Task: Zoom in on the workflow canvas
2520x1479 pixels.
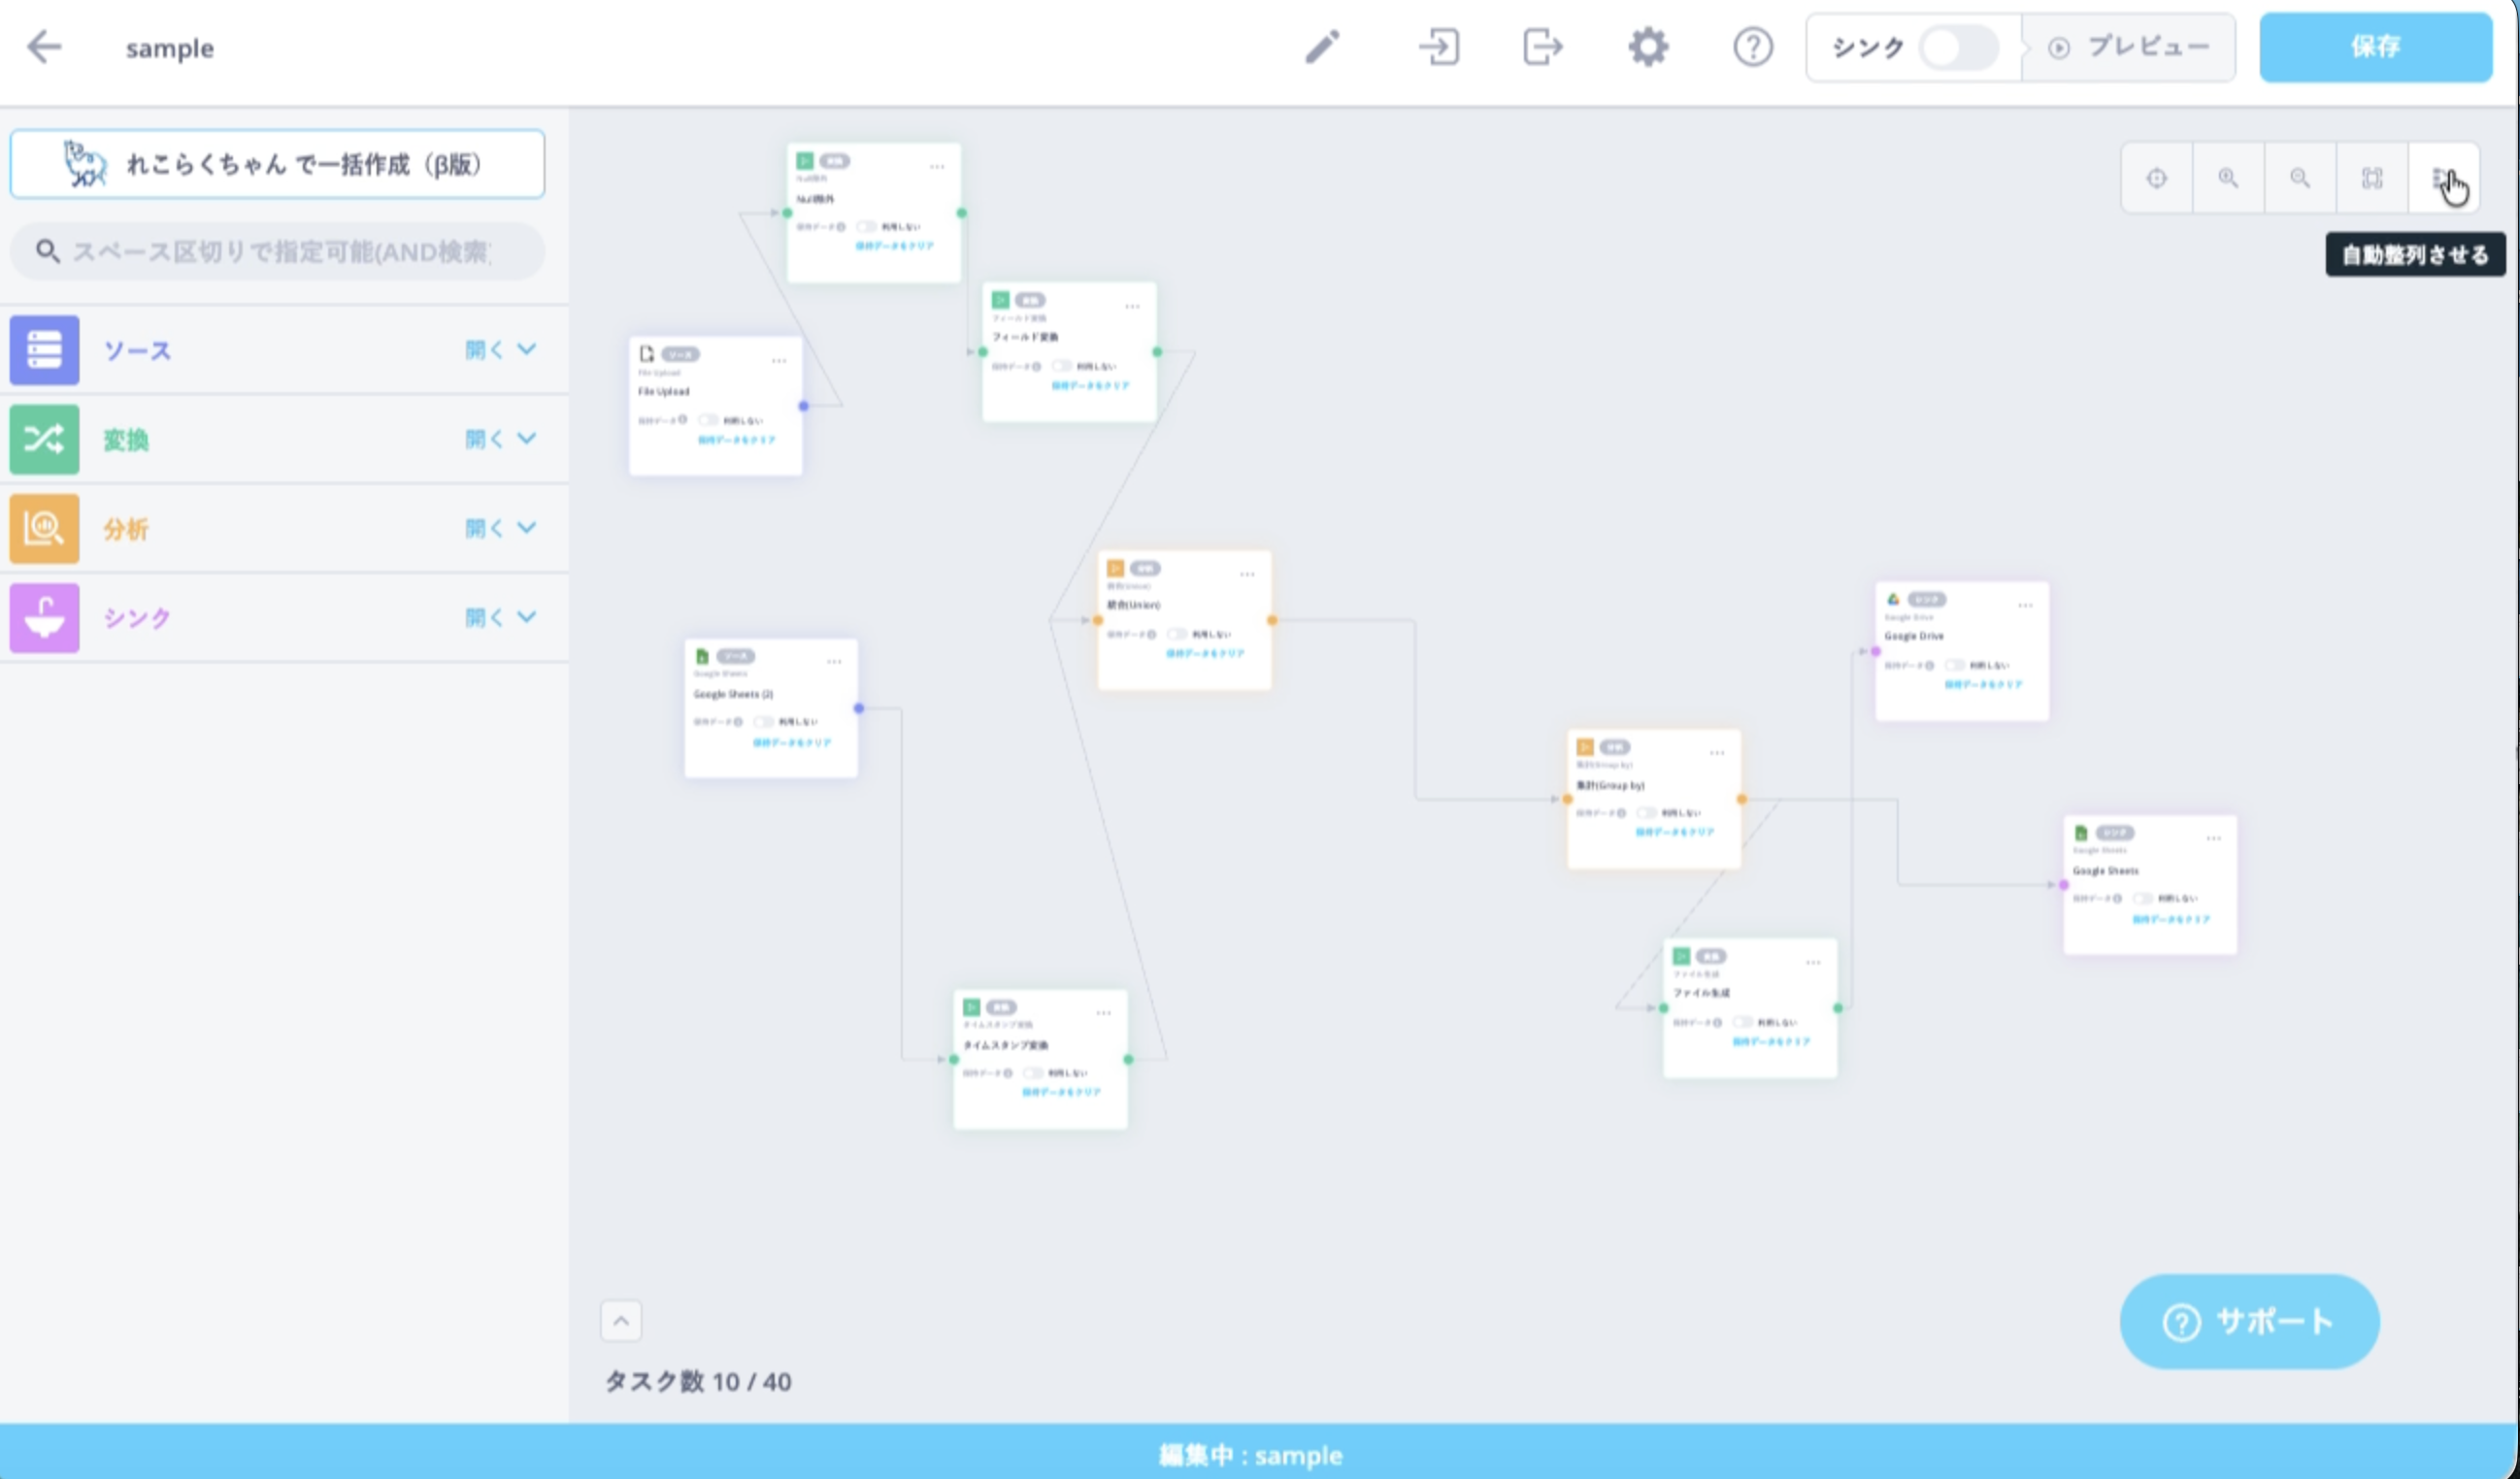Action: [x=2228, y=178]
